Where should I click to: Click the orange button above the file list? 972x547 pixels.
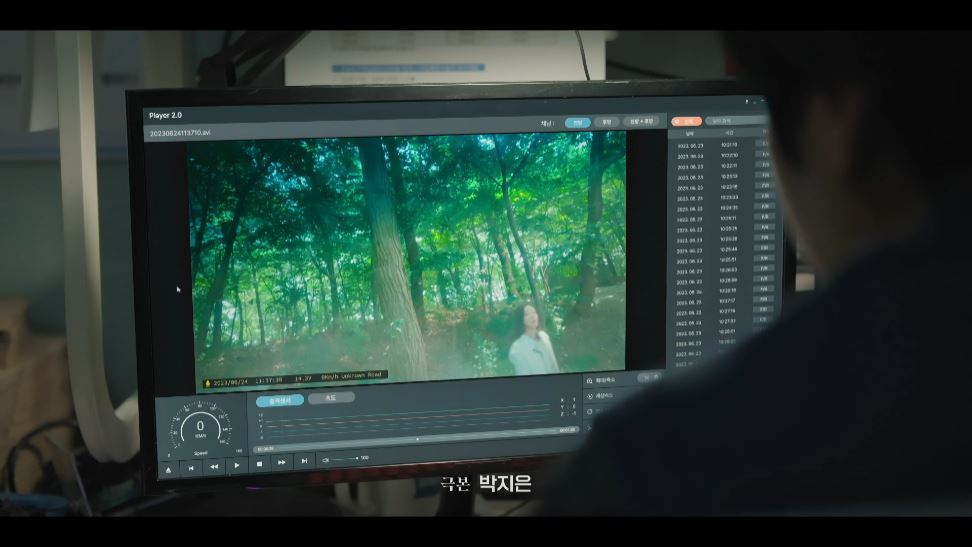[x=687, y=122]
